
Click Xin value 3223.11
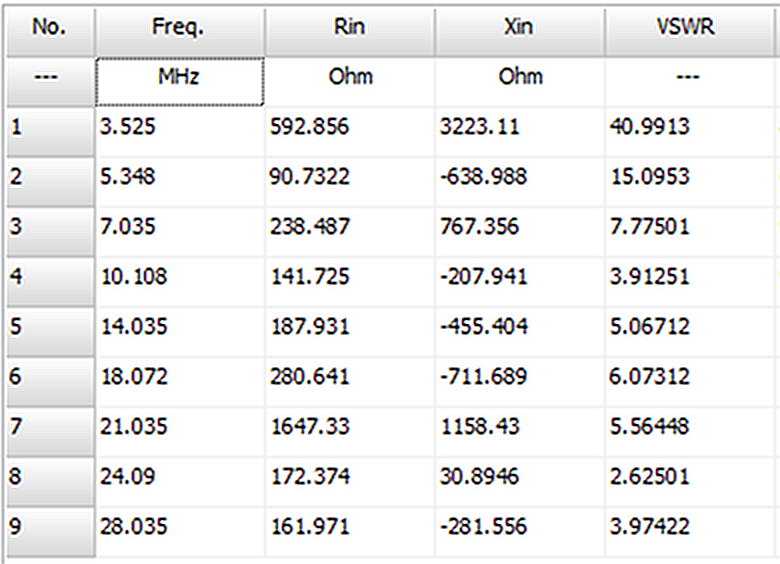point(520,131)
